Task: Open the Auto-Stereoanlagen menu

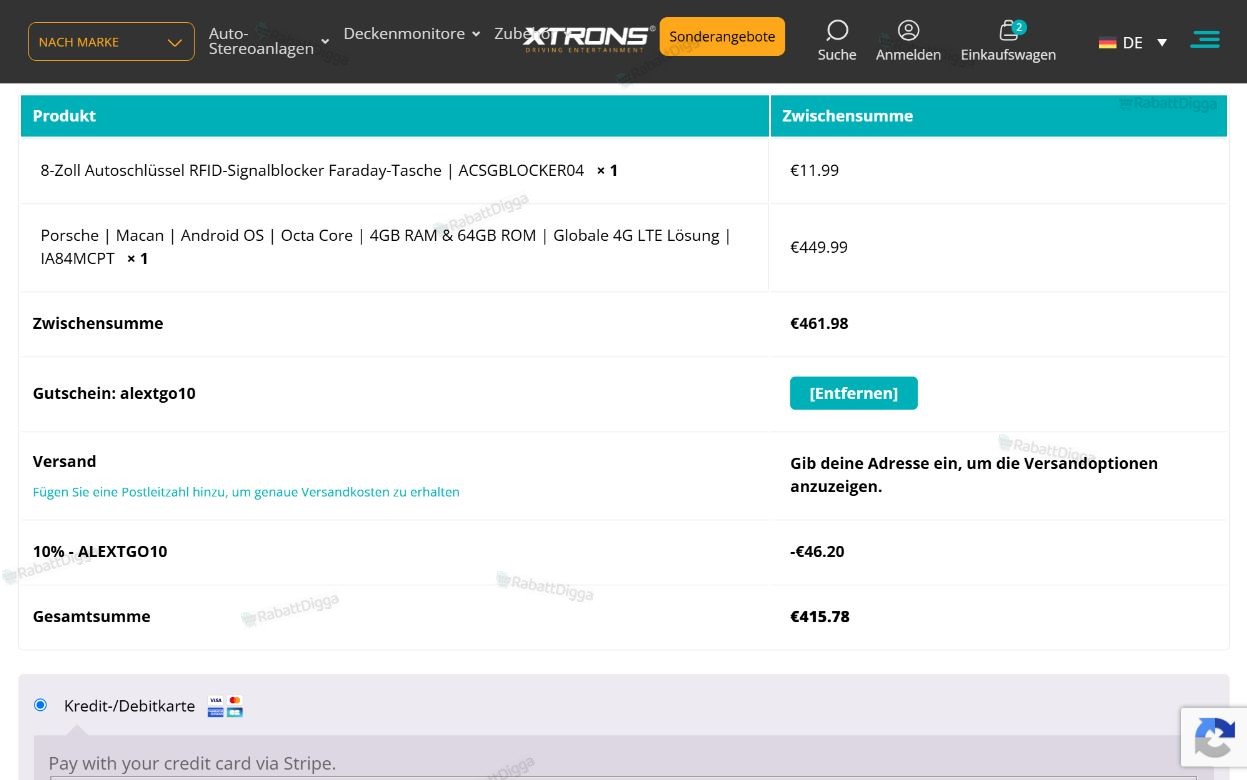Action: tap(261, 41)
